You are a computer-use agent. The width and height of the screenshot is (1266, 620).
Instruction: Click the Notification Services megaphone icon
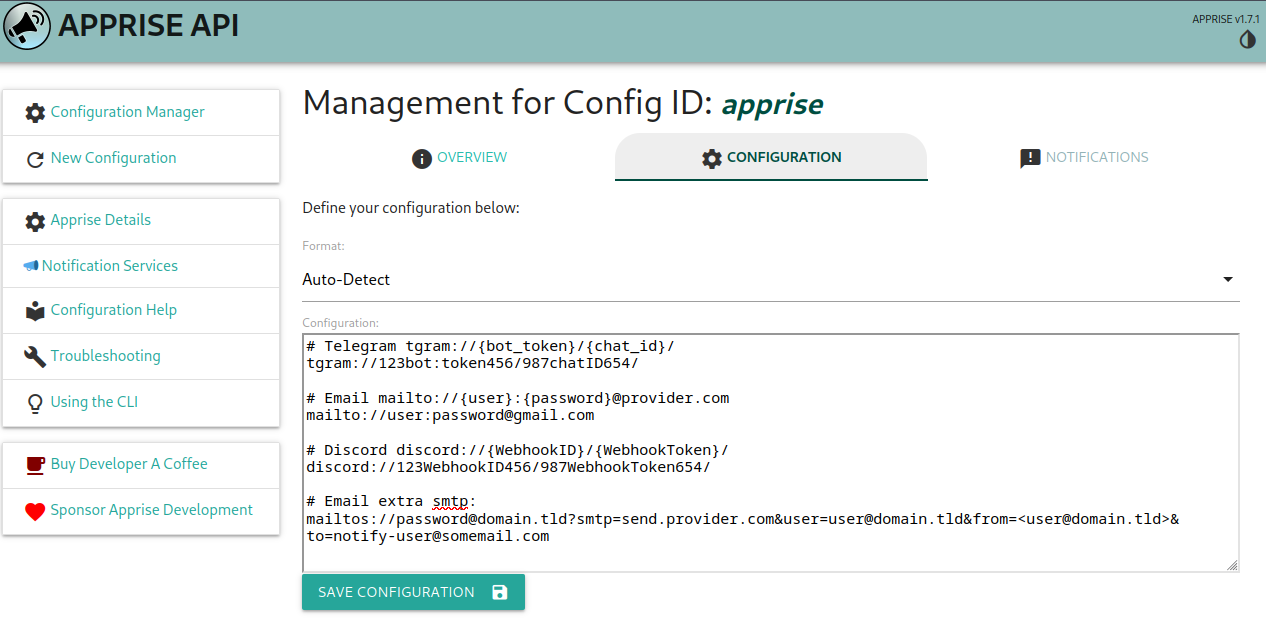point(30,266)
